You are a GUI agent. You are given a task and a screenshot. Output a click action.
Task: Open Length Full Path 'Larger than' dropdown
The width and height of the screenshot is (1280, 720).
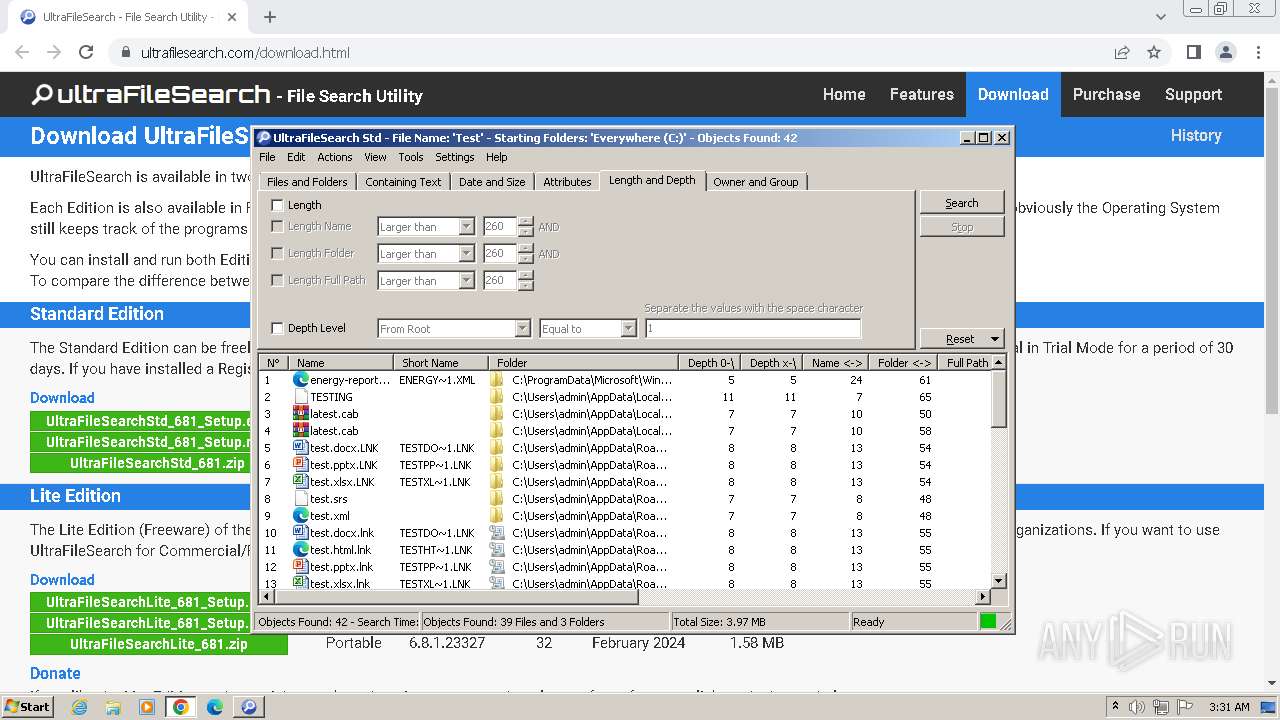click(x=466, y=281)
